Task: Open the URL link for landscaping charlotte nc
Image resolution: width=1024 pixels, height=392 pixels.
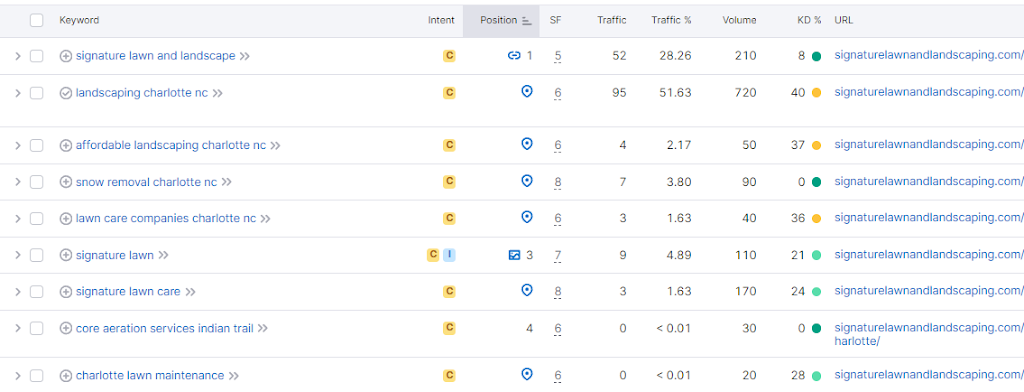Action: [929, 92]
